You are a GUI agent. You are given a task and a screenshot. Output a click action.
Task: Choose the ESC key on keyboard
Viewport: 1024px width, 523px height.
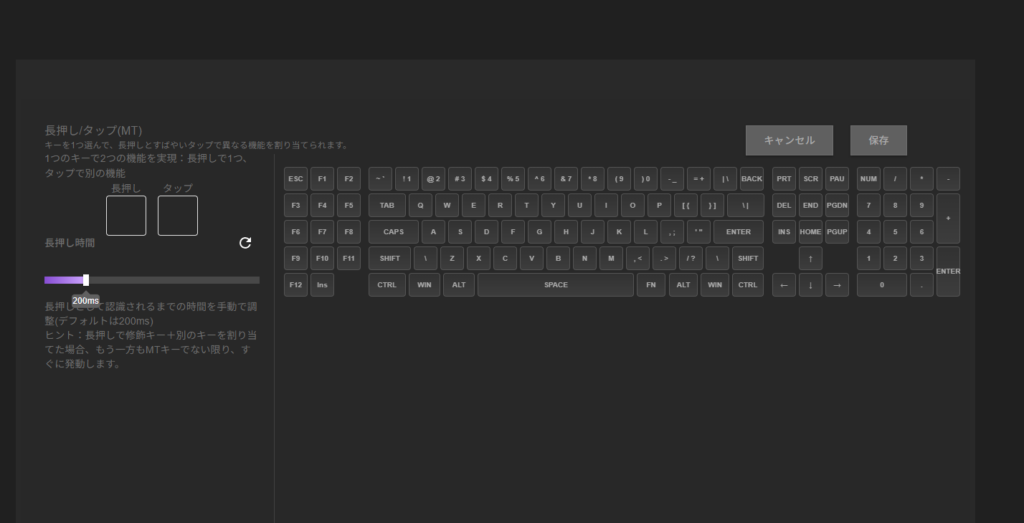pos(296,179)
